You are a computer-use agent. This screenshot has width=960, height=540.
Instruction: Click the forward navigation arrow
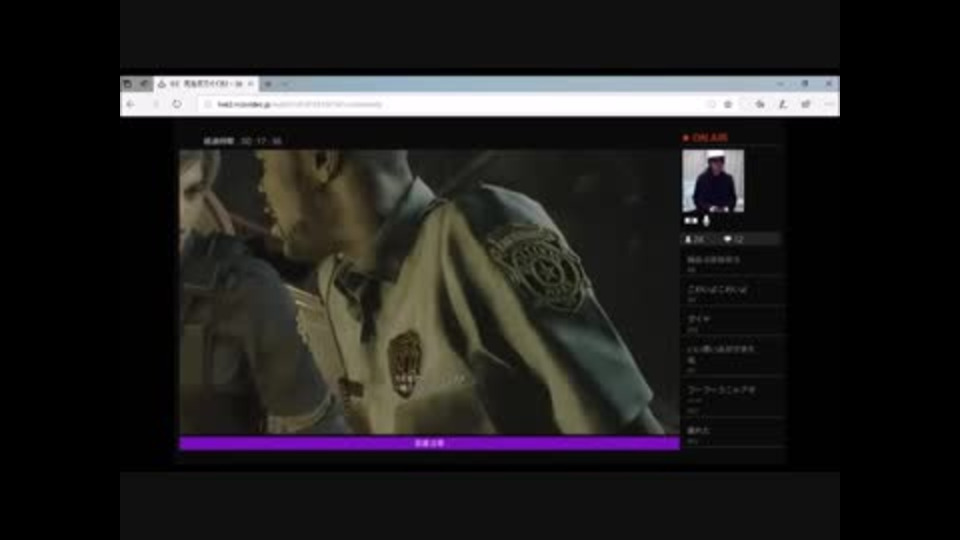tap(155, 105)
